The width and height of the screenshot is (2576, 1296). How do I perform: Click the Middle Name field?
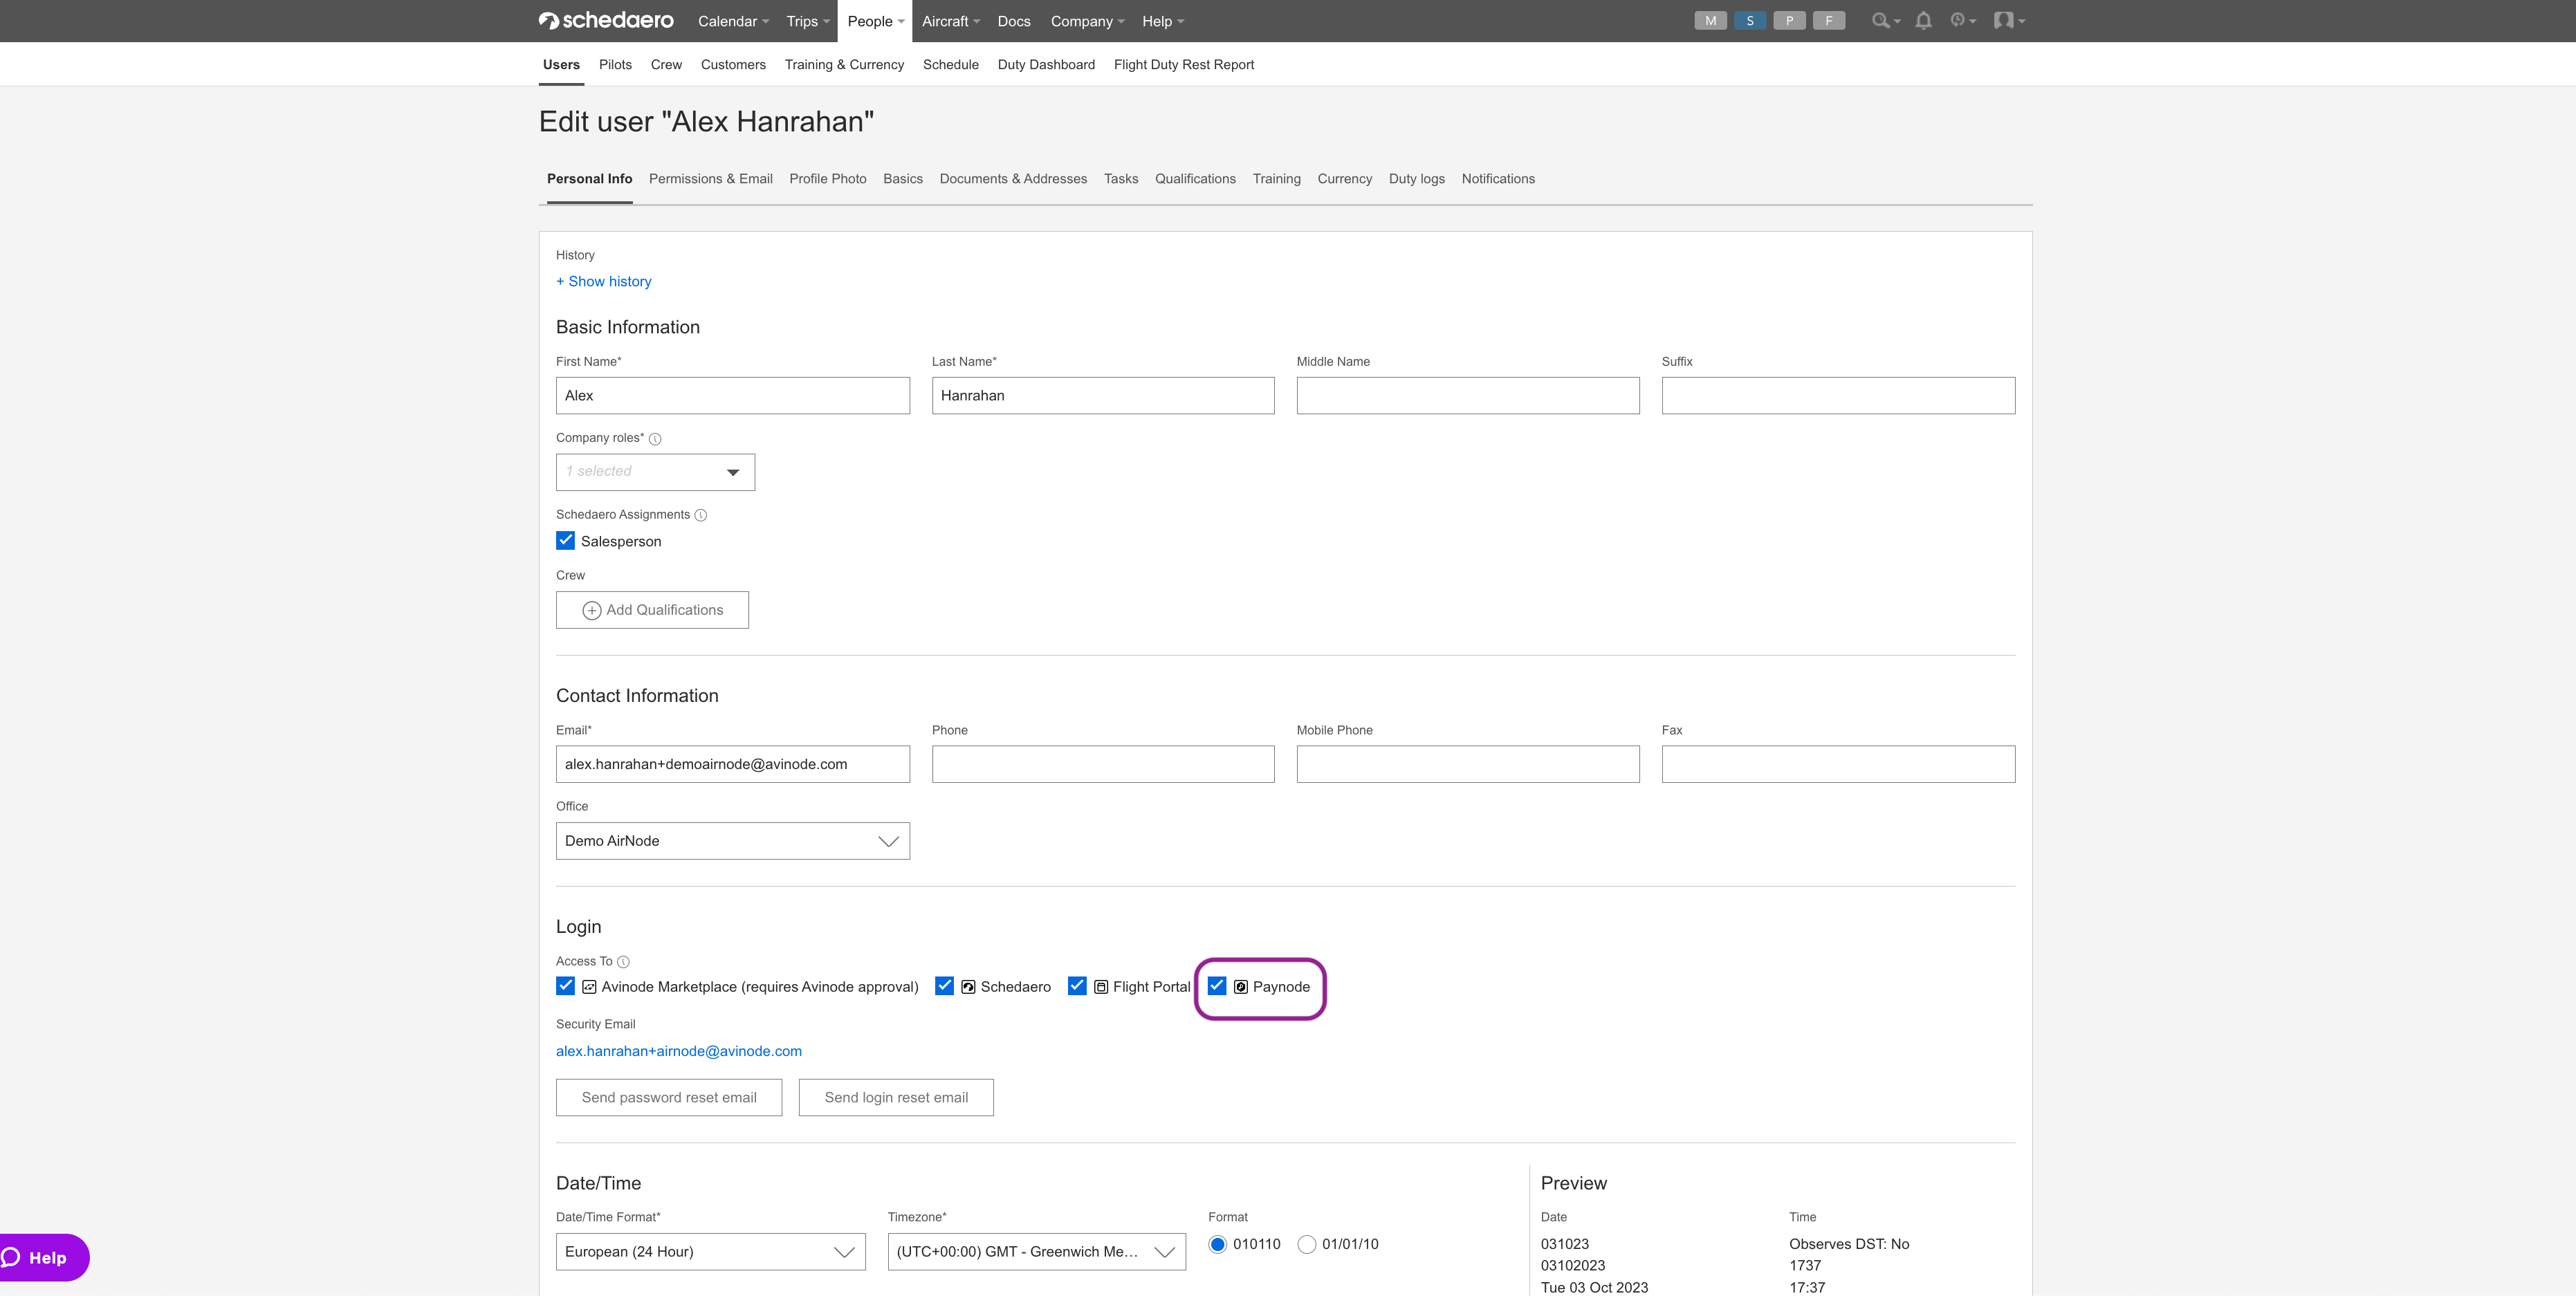tap(1468, 396)
